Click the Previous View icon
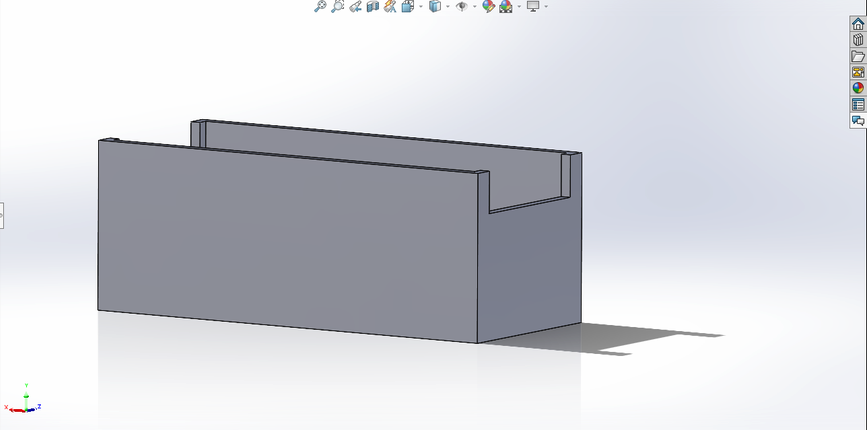The width and height of the screenshot is (867, 430). coord(356,7)
